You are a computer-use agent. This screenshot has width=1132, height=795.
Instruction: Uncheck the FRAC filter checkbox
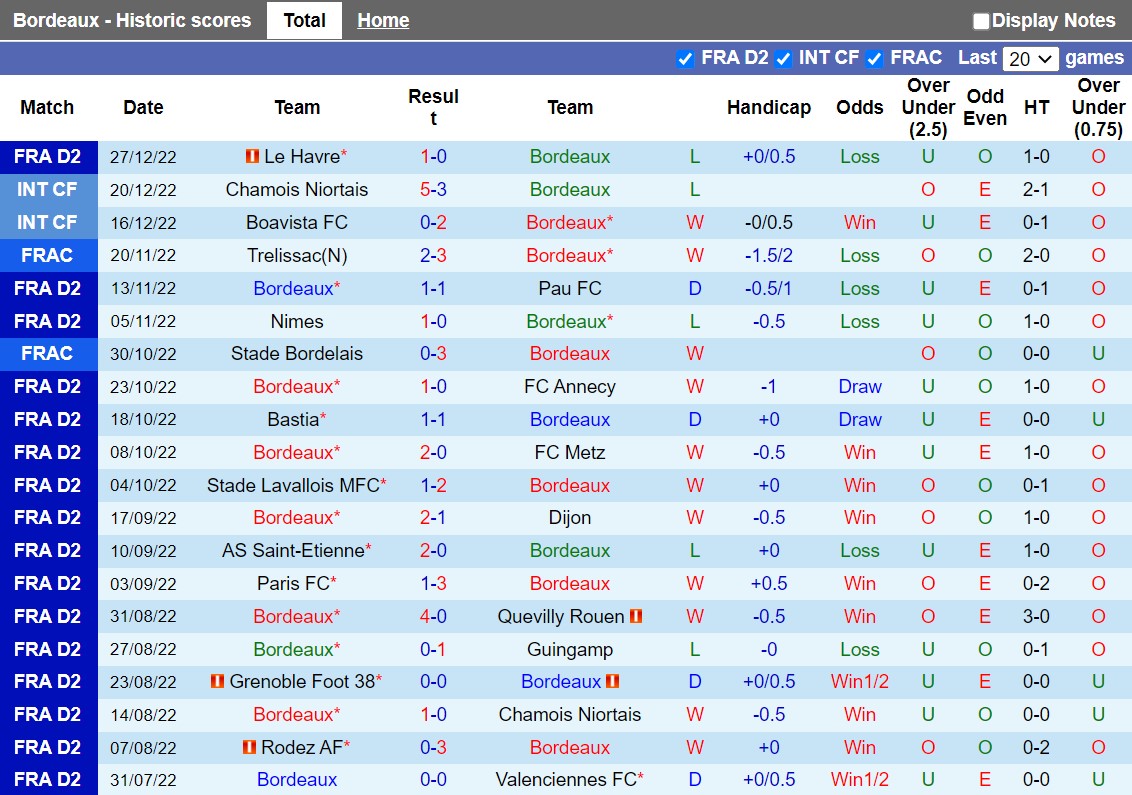pyautogui.click(x=874, y=58)
